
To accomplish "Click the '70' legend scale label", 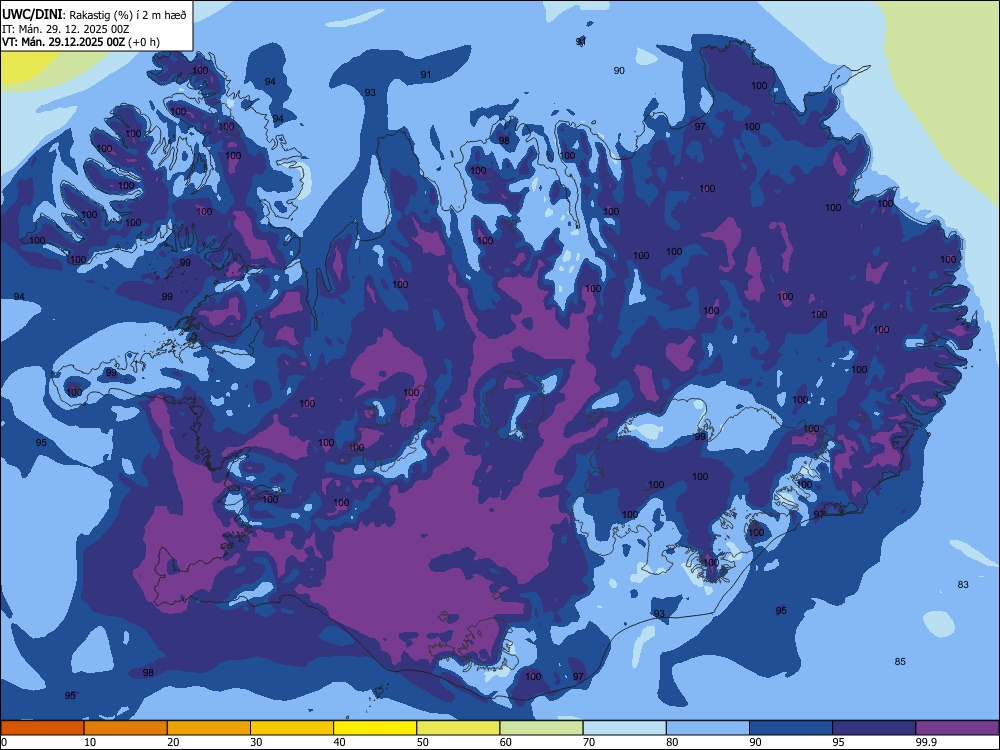I will (589, 742).
